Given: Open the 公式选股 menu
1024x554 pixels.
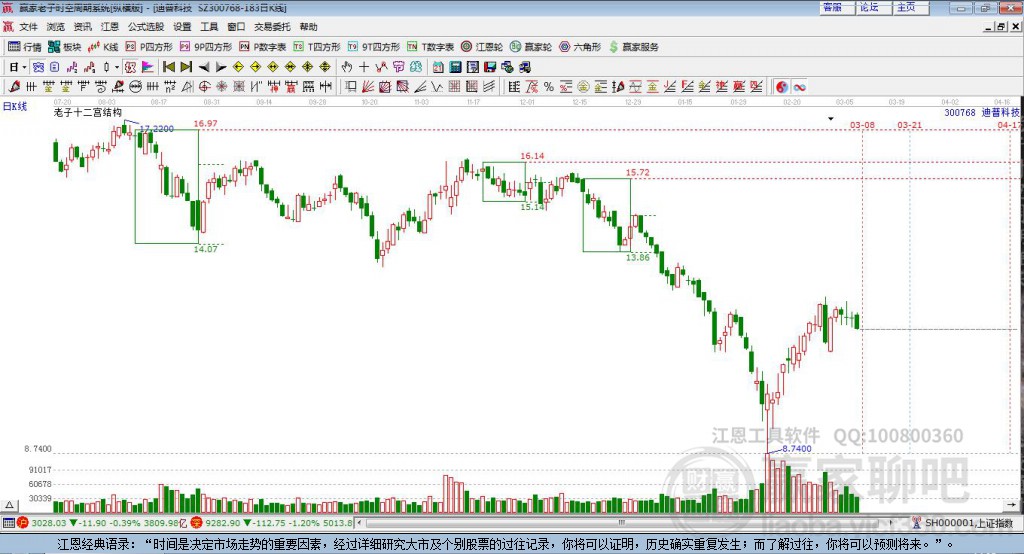Looking at the screenshot, I should pyautogui.click(x=146, y=27).
